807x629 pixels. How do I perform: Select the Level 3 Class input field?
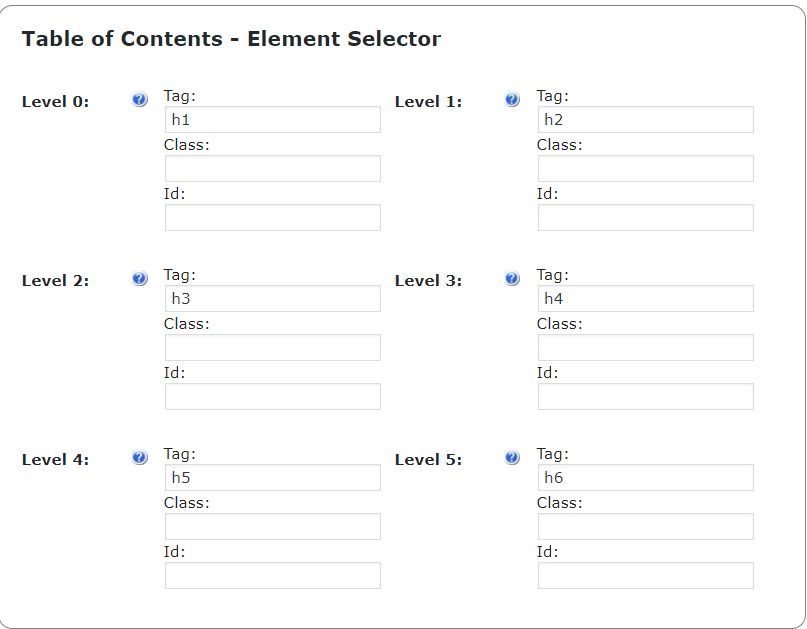point(645,348)
